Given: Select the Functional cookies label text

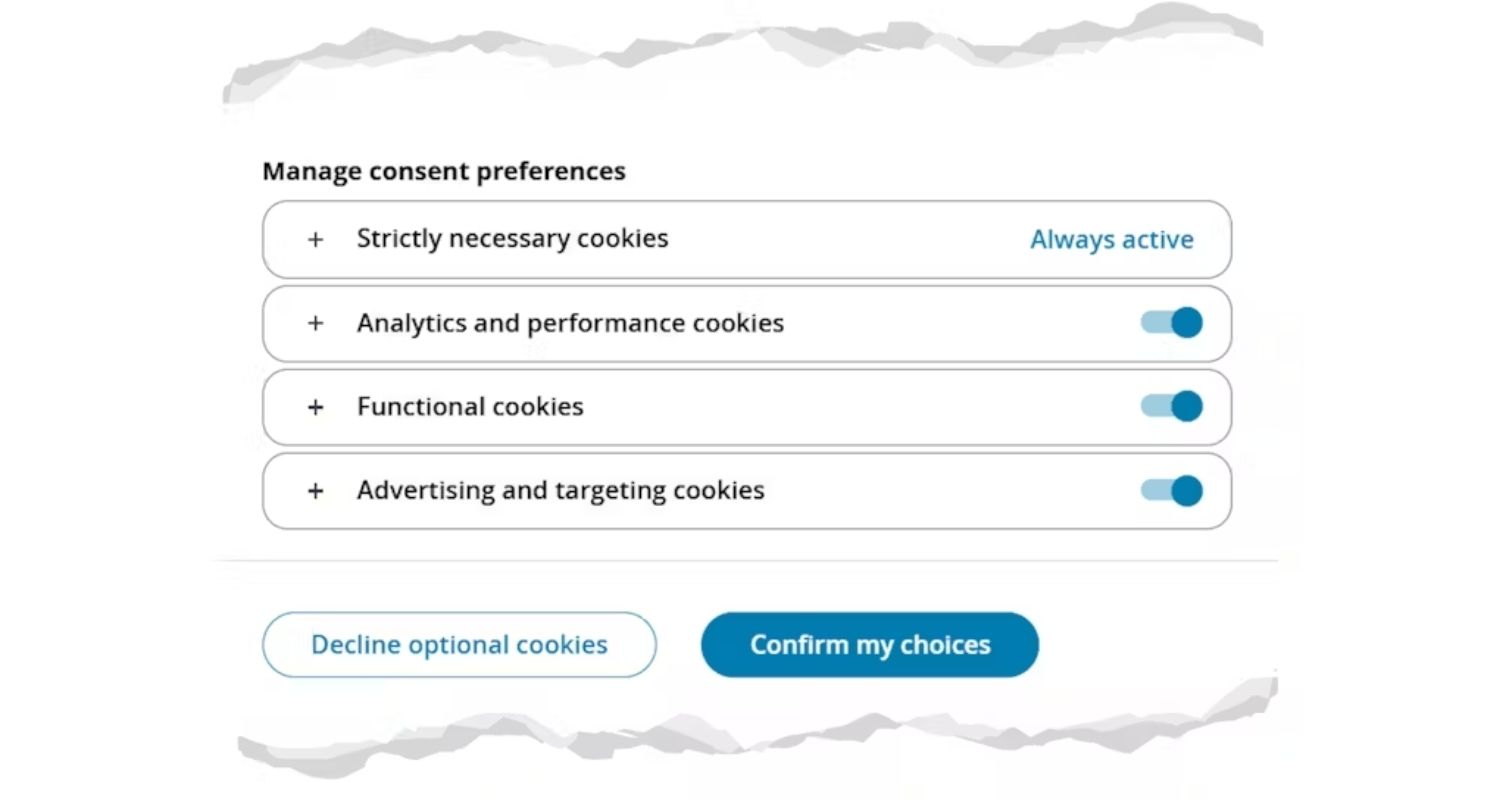Looking at the screenshot, I should pyautogui.click(x=470, y=407).
